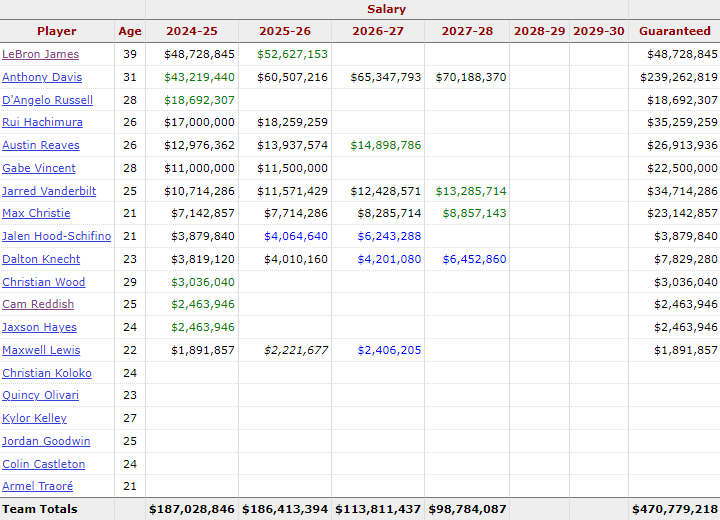Open D'Angelo Russell player link
The width and height of the screenshot is (720, 520).
point(47,100)
